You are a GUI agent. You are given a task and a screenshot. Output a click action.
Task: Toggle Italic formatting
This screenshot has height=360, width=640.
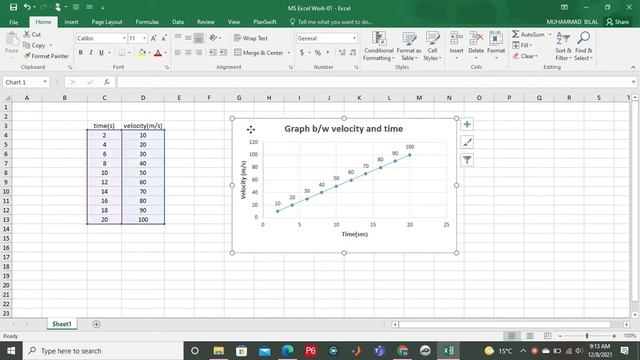[x=91, y=53]
